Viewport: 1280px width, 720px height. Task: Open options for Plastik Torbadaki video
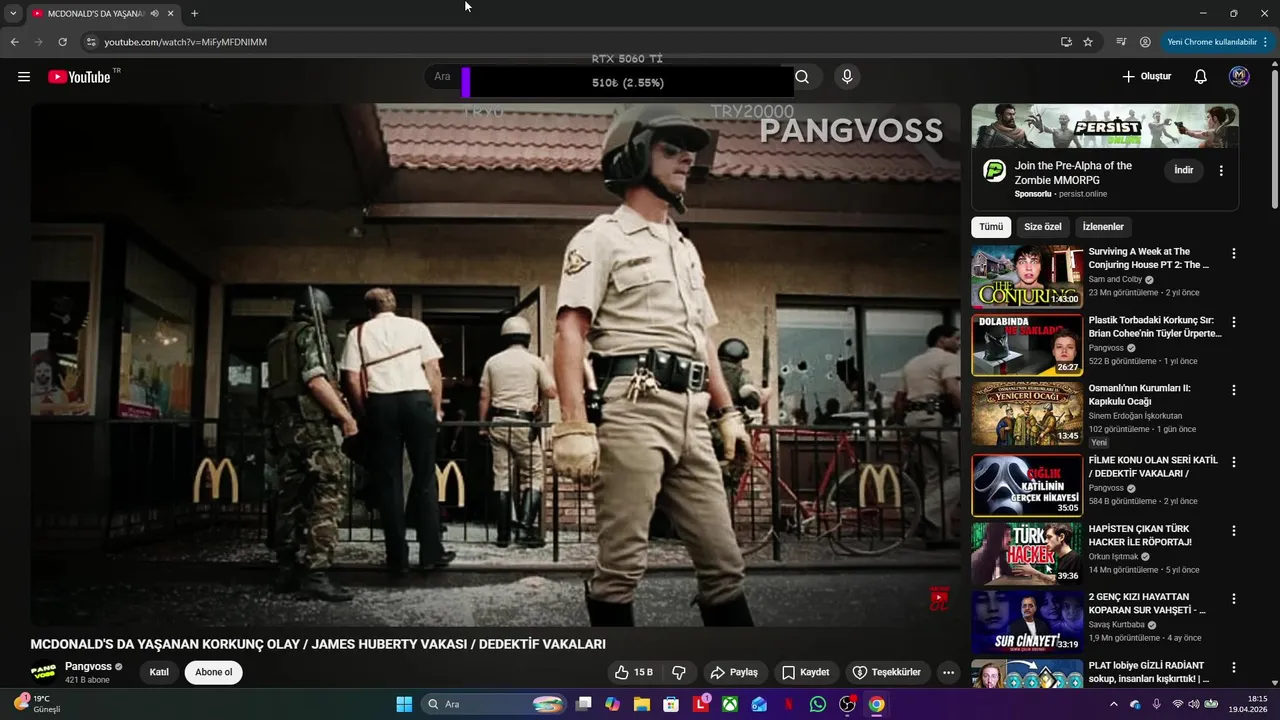(x=1233, y=322)
